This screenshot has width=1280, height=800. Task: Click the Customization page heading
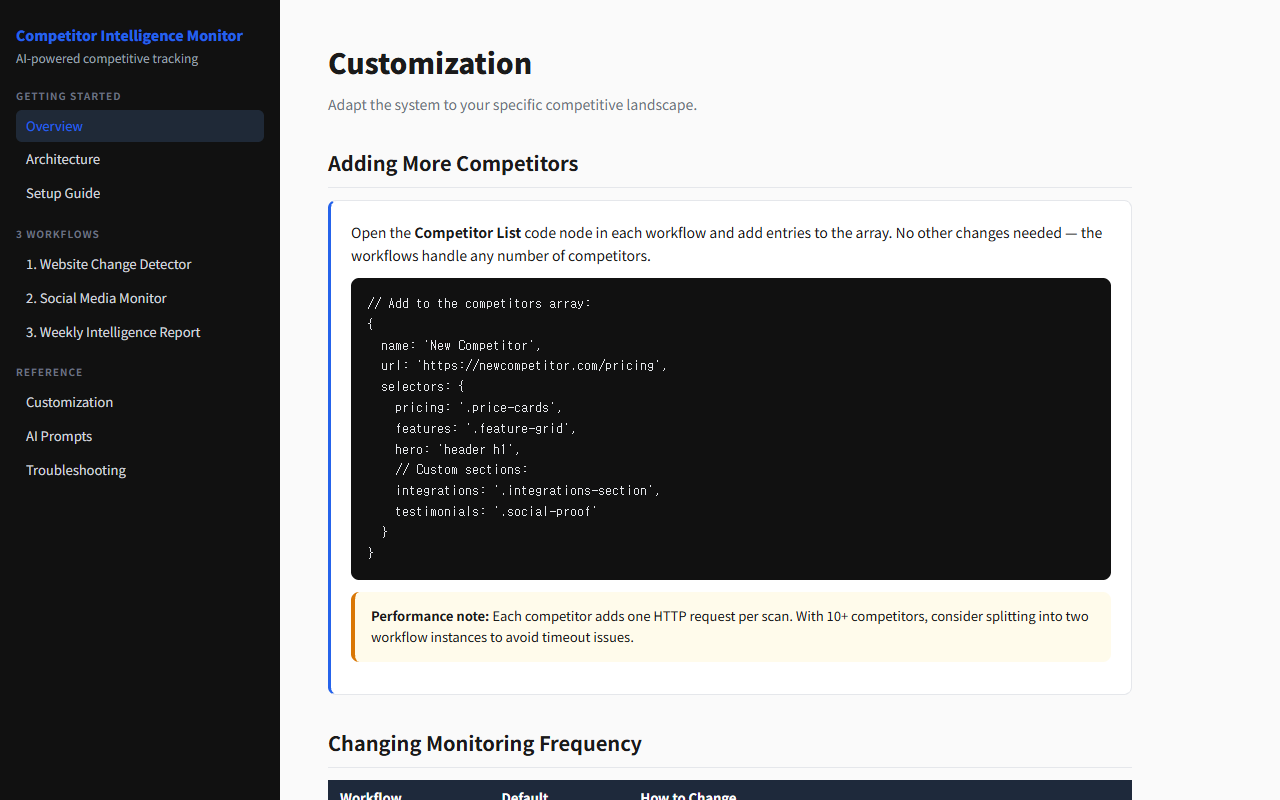430,63
